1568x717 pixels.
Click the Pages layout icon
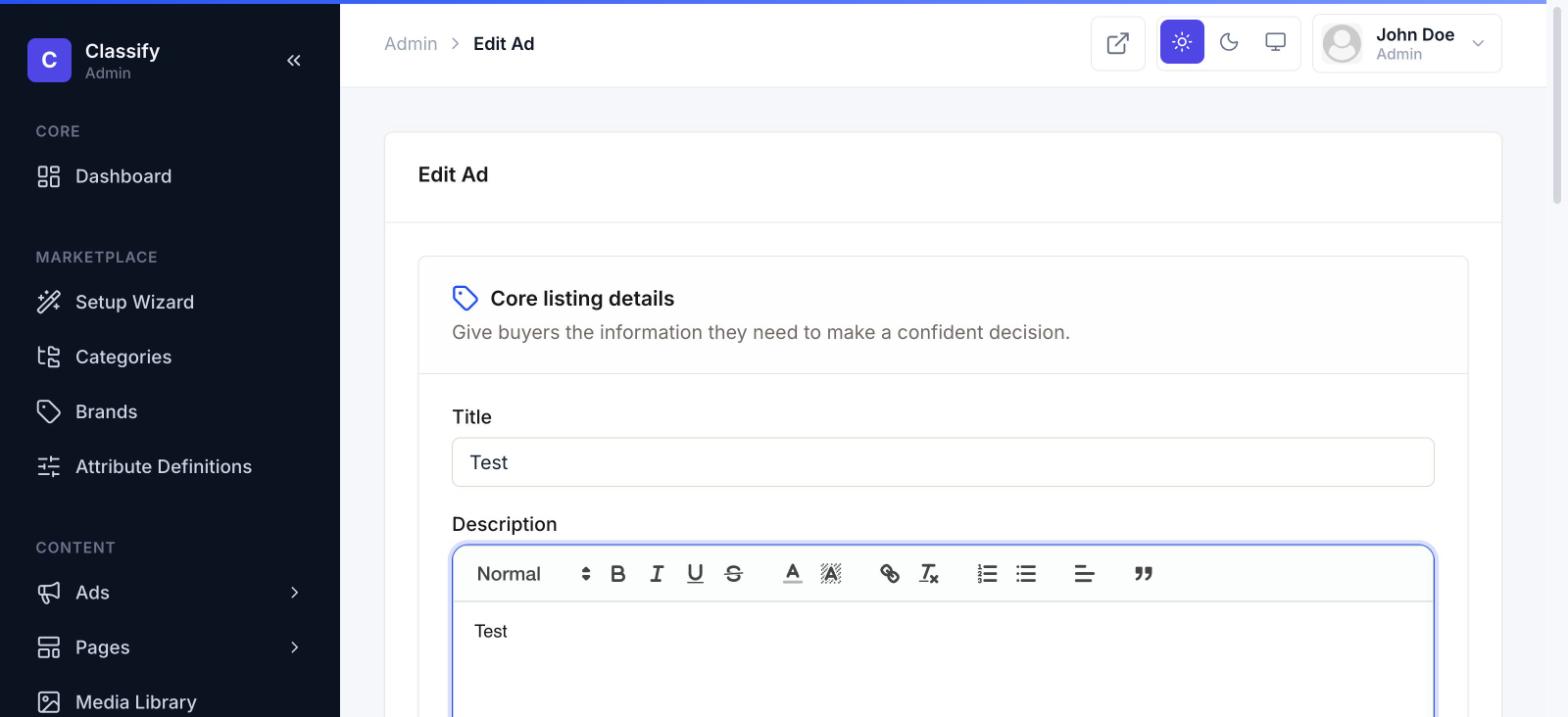(49, 648)
